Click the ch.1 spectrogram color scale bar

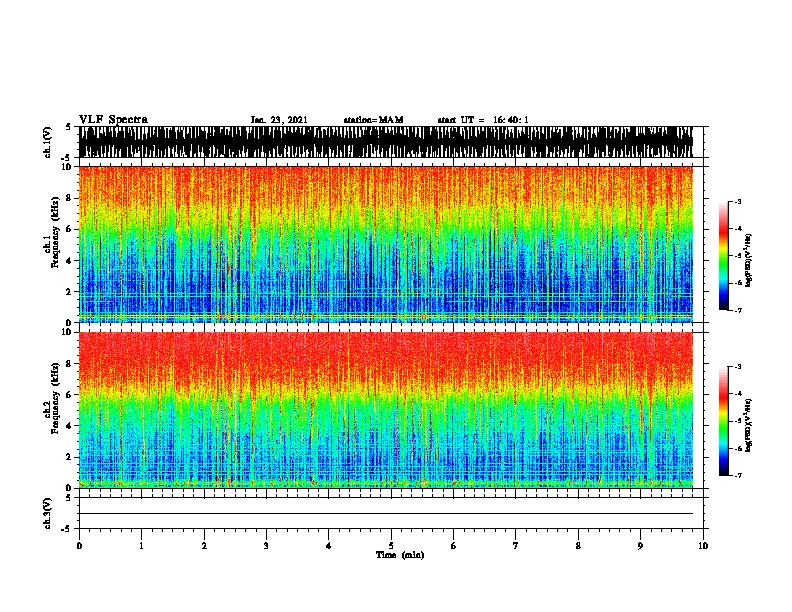click(724, 256)
